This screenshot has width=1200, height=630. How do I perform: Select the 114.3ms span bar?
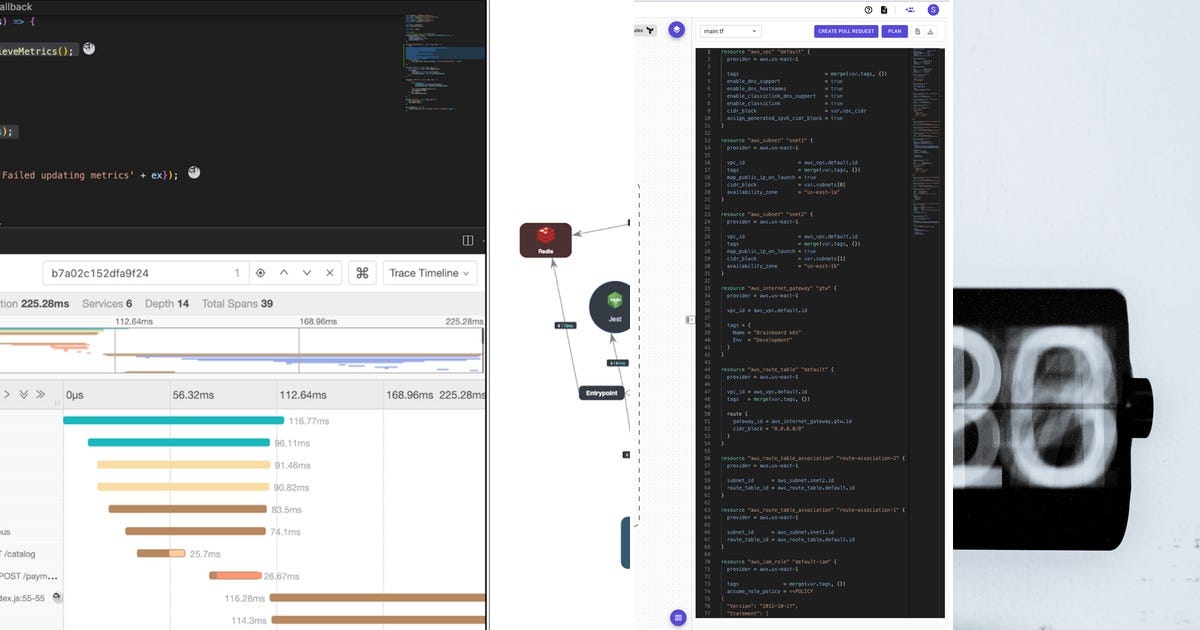pyautogui.click(x=378, y=620)
